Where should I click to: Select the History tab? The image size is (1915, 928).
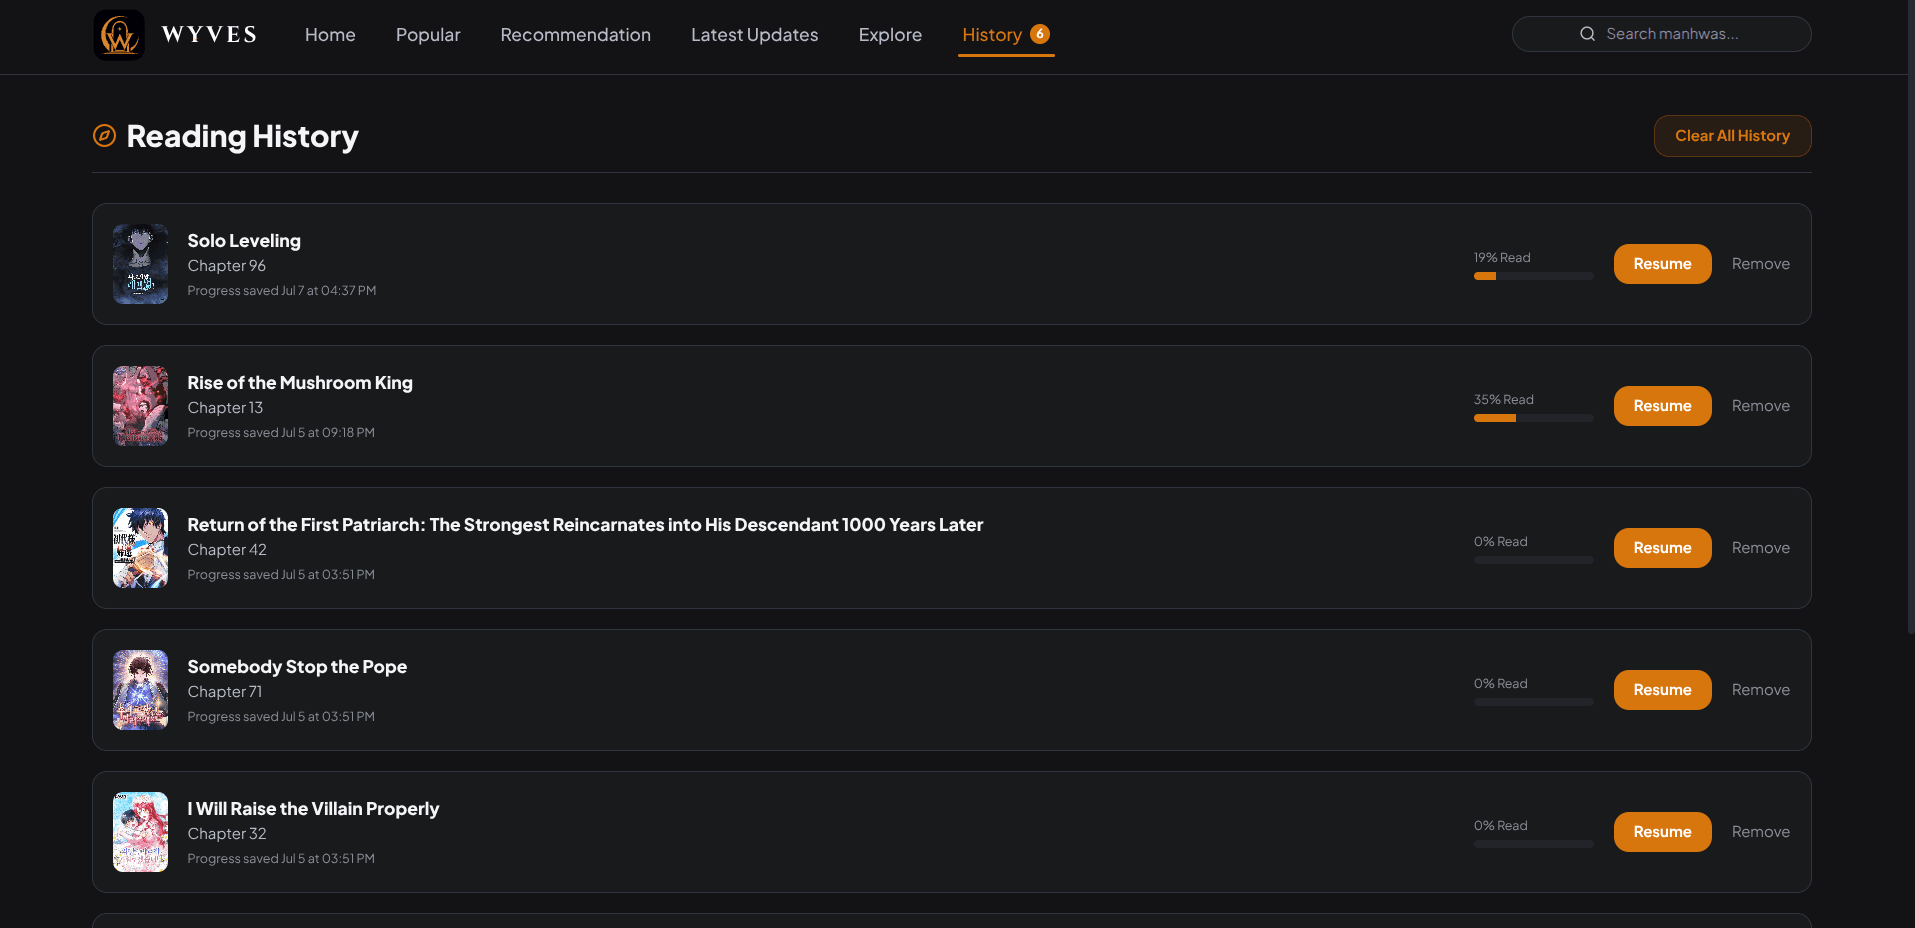(x=1006, y=35)
